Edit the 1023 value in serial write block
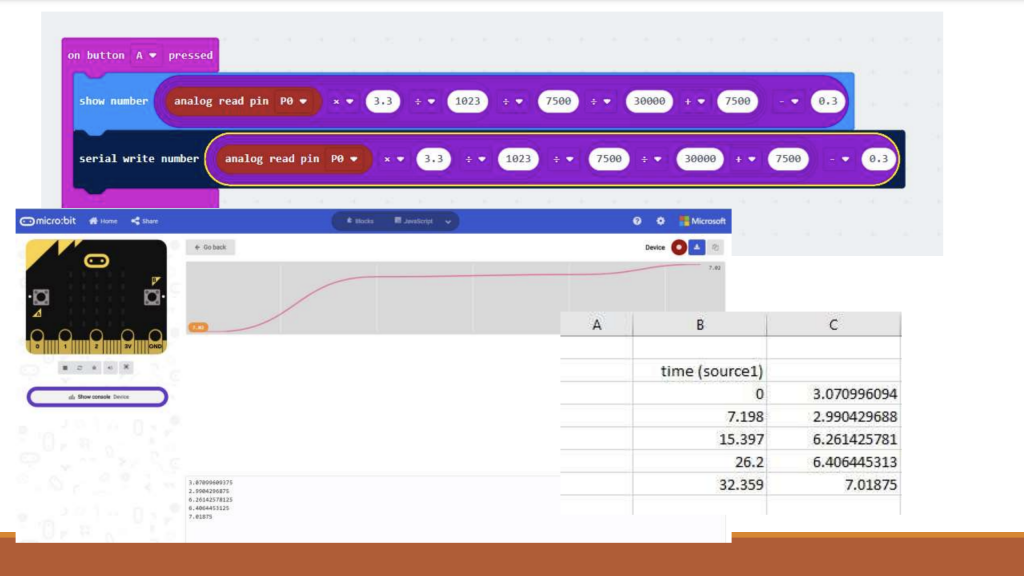This screenshot has height=576, width=1024. point(518,159)
